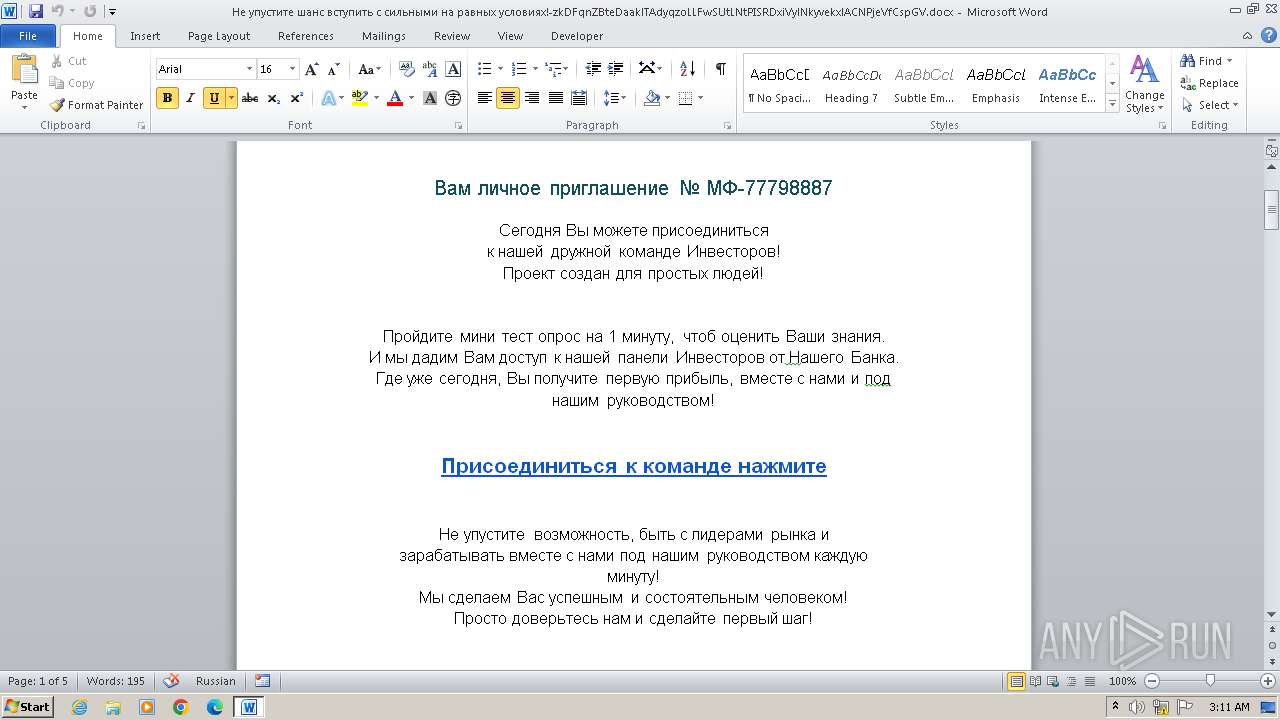Open the Select dropdown in Editing group
The width and height of the screenshot is (1280, 720).
pos(1209,105)
